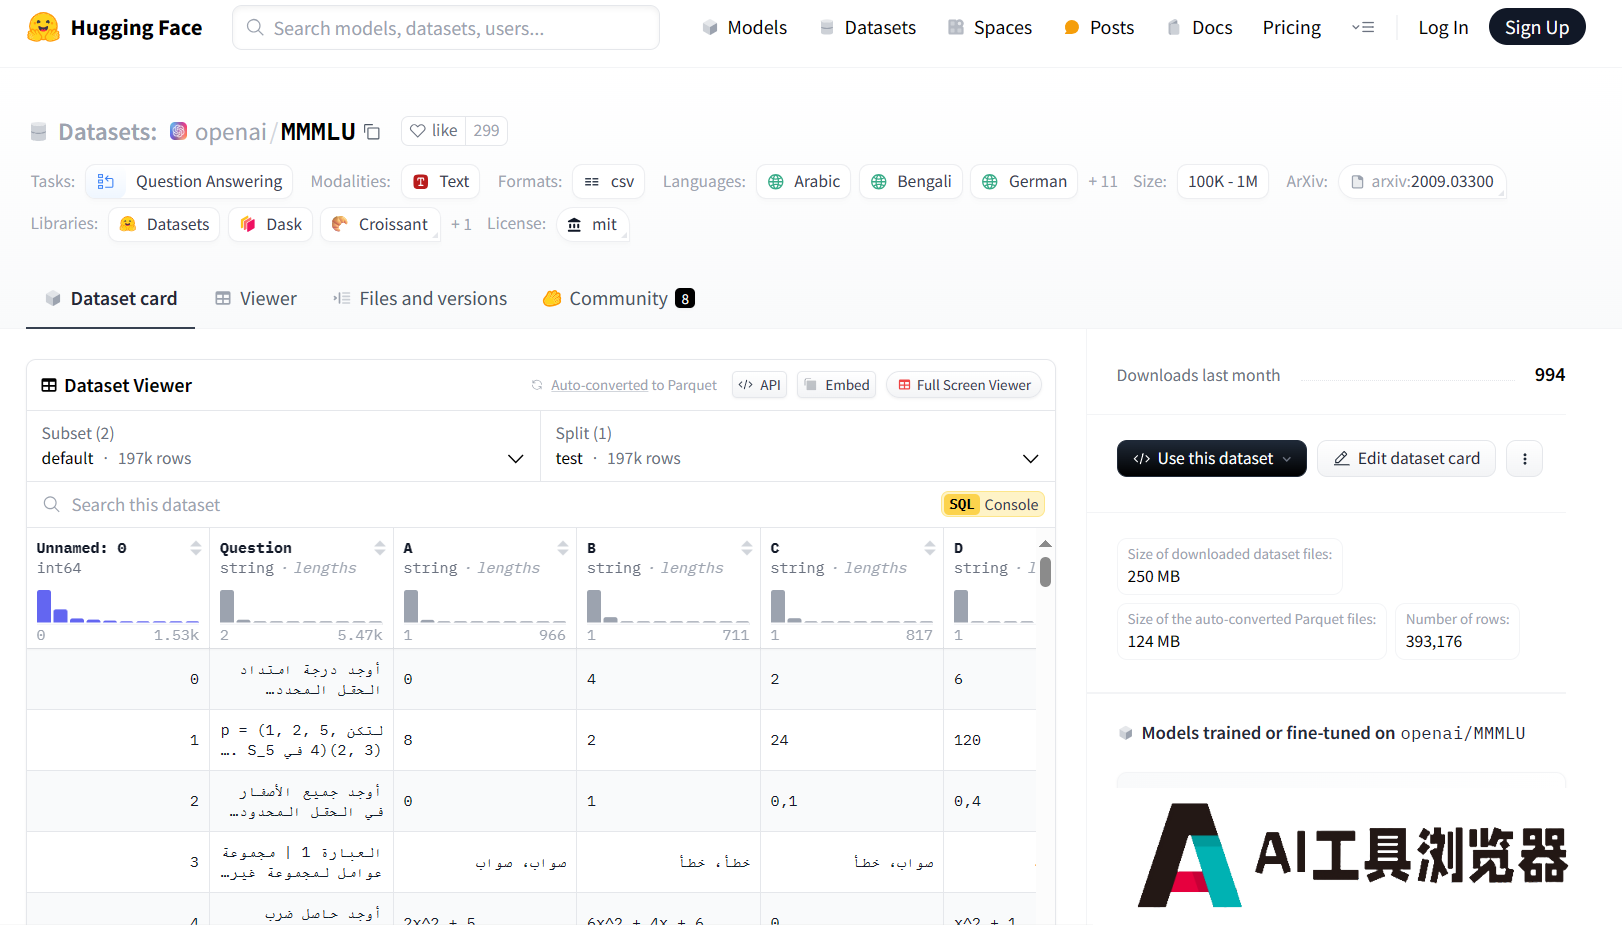Image resolution: width=1622 pixels, height=925 pixels.
Task: Click the Unnamed: 0 histogram bars
Action: (118, 606)
